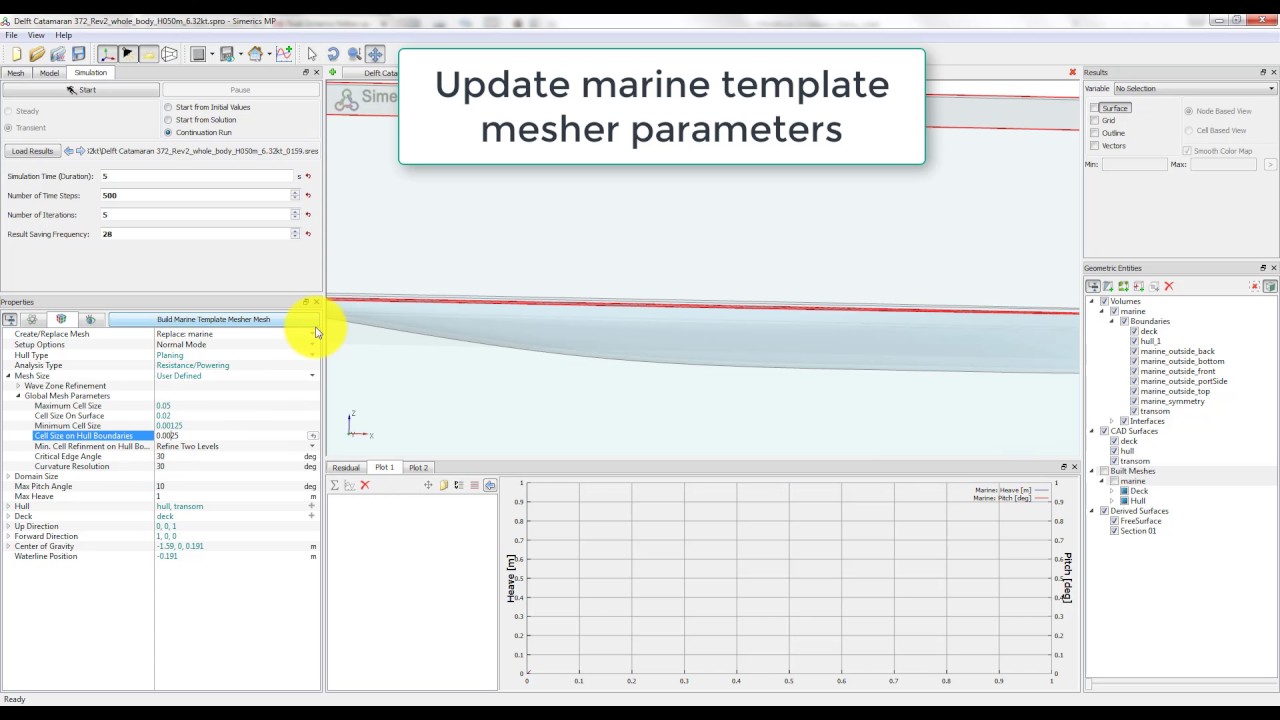Click the home view icon
Screen dimensions: 1280x720
coord(256,54)
